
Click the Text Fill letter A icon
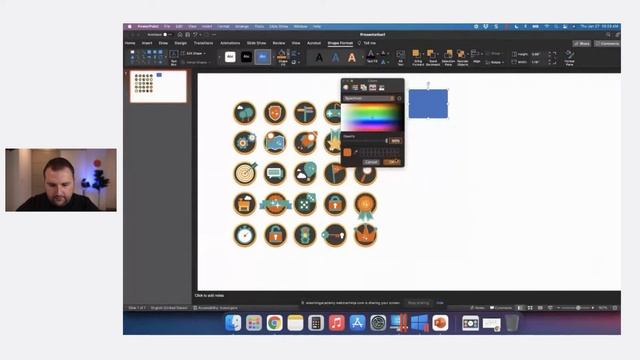point(371,53)
